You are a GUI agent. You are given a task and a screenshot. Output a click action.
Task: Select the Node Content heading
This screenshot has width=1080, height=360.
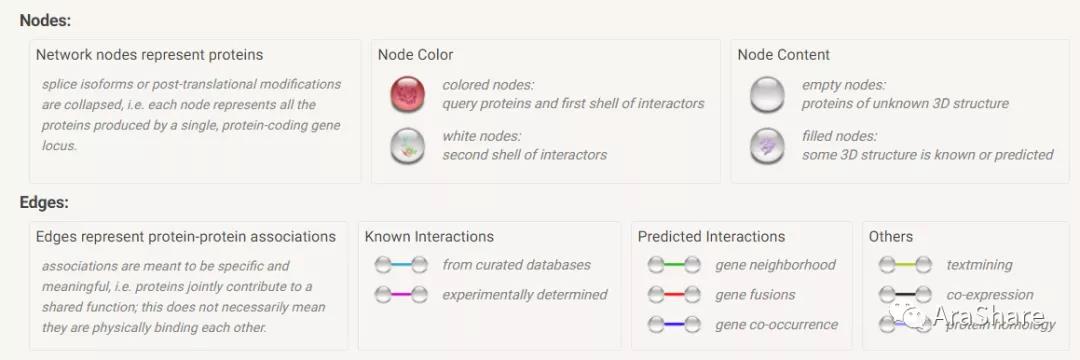click(784, 54)
